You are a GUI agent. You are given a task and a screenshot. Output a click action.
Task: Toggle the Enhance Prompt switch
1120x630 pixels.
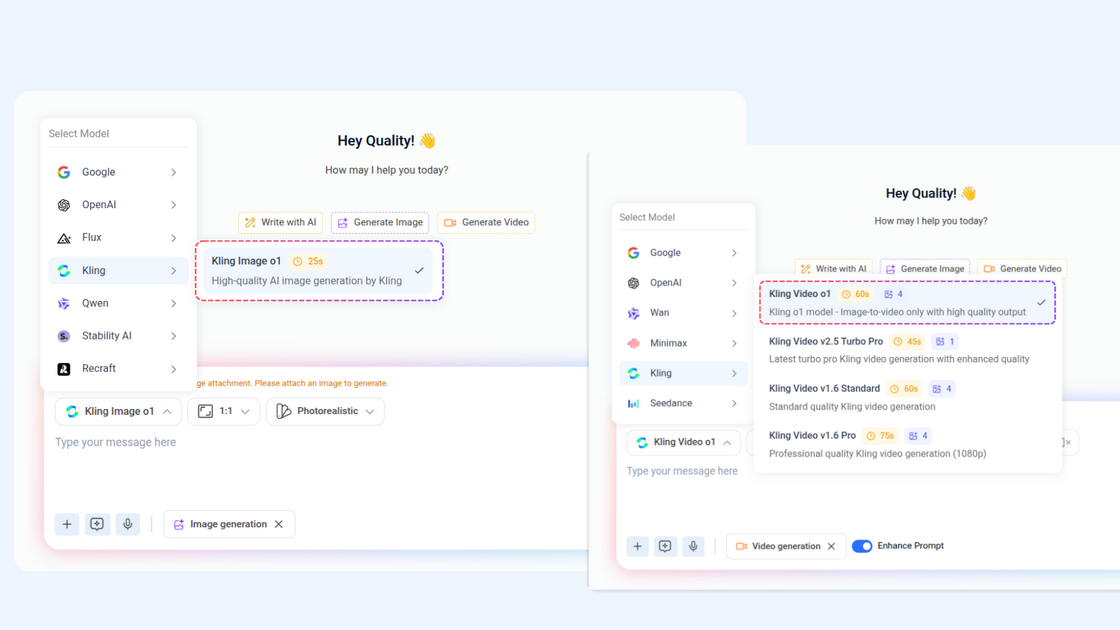click(862, 546)
